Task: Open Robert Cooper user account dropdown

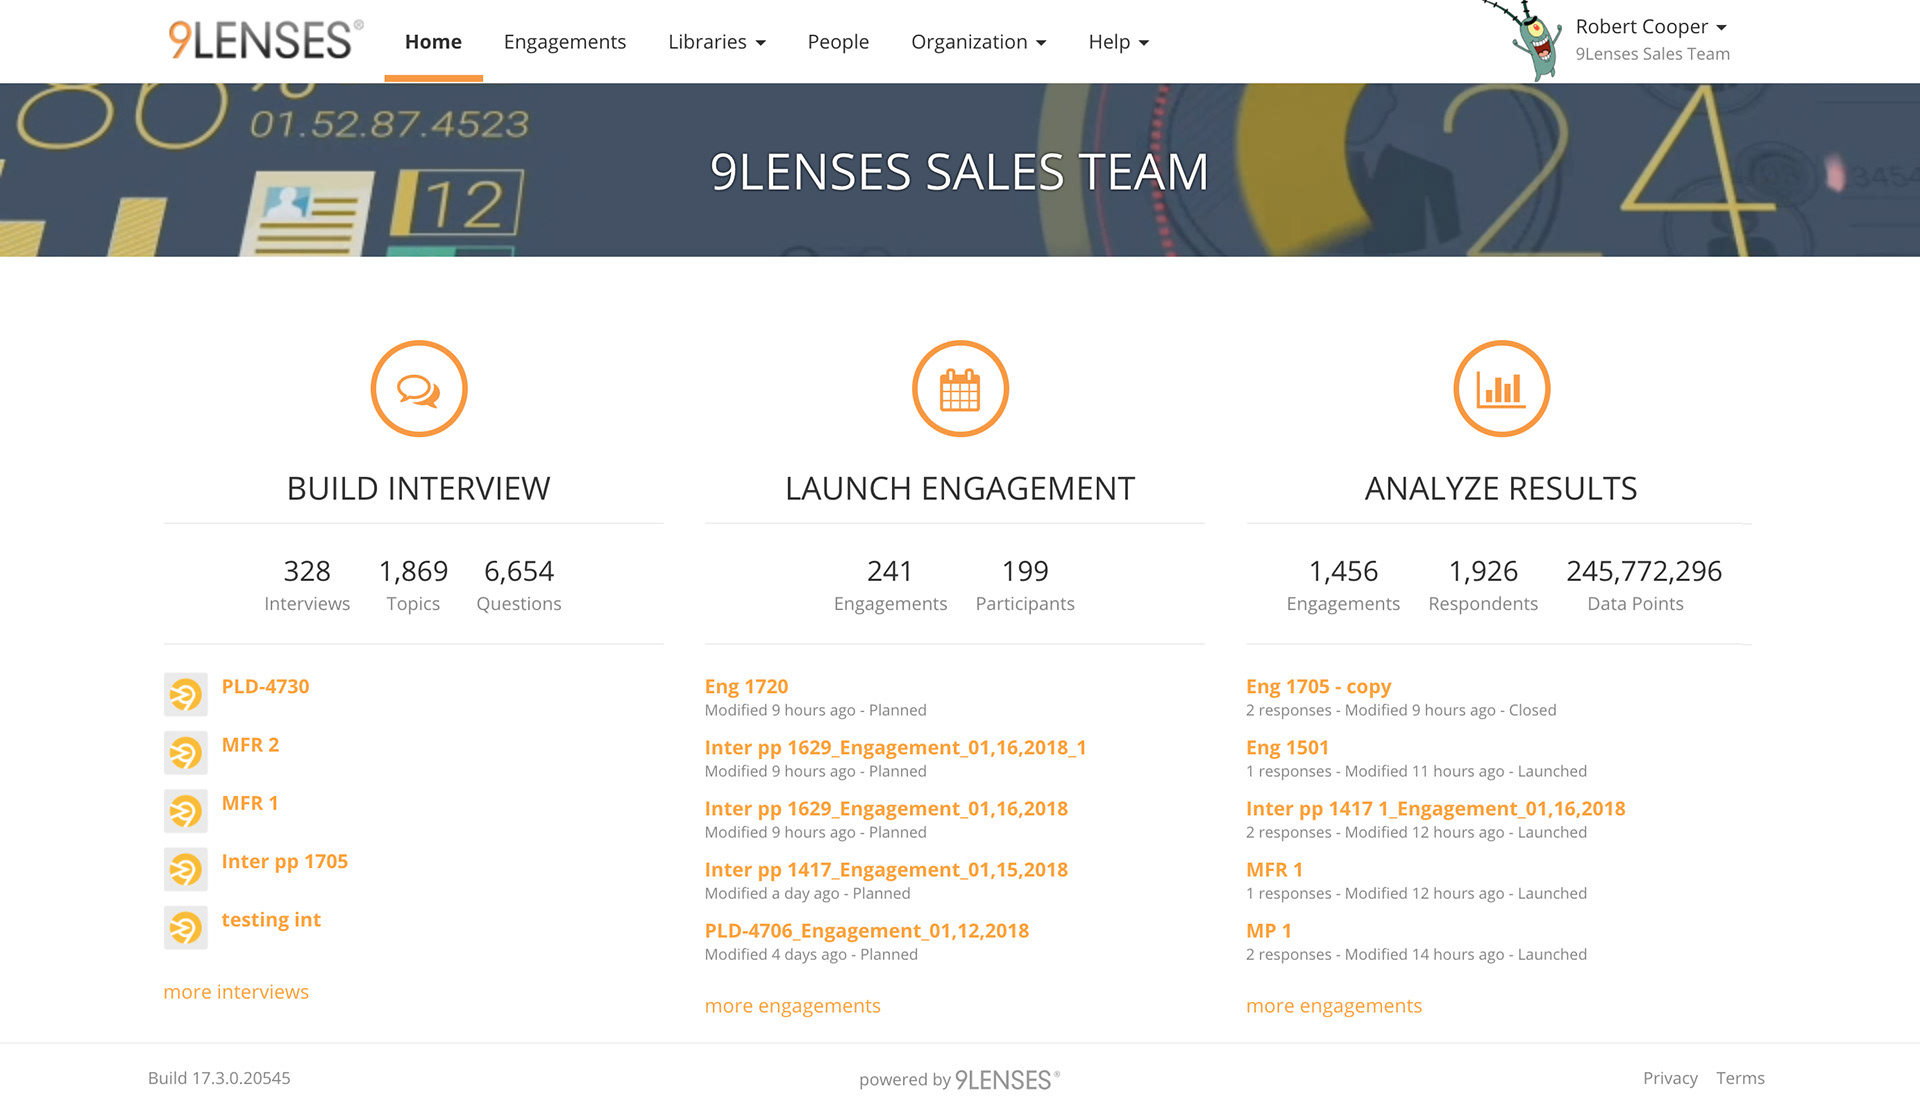Action: click(x=1651, y=27)
